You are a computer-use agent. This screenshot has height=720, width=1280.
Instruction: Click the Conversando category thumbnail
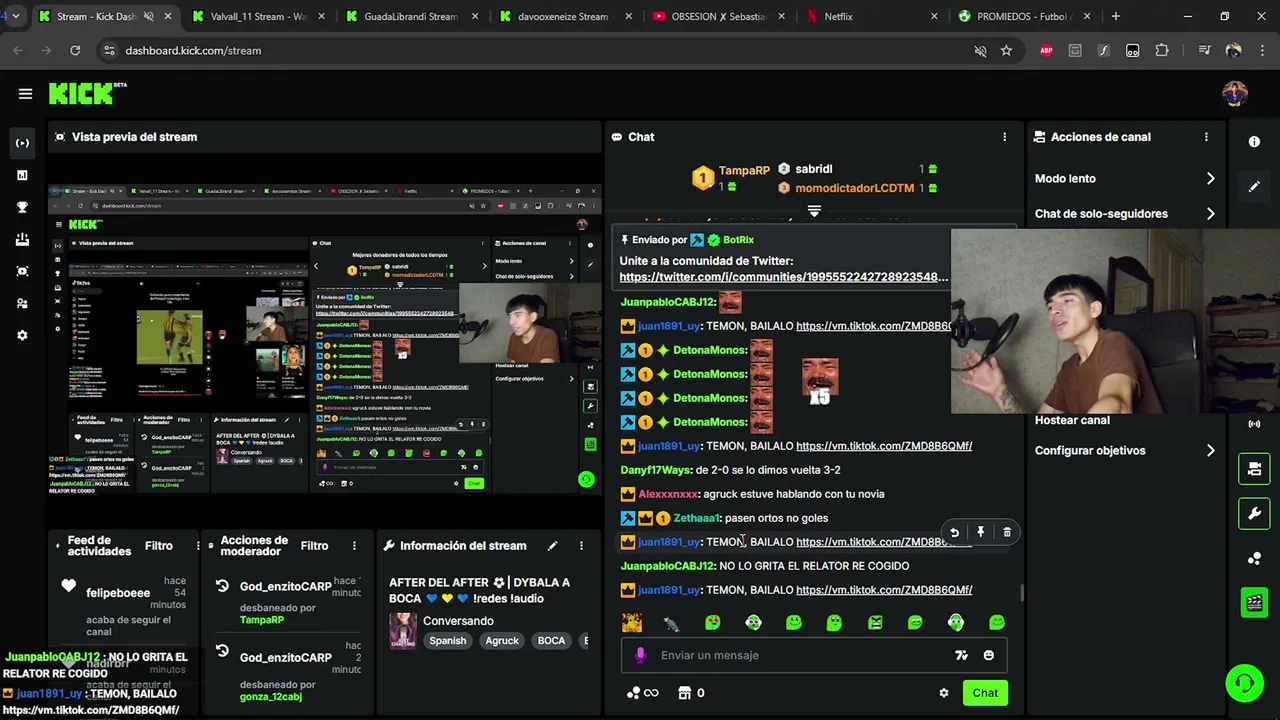click(403, 631)
